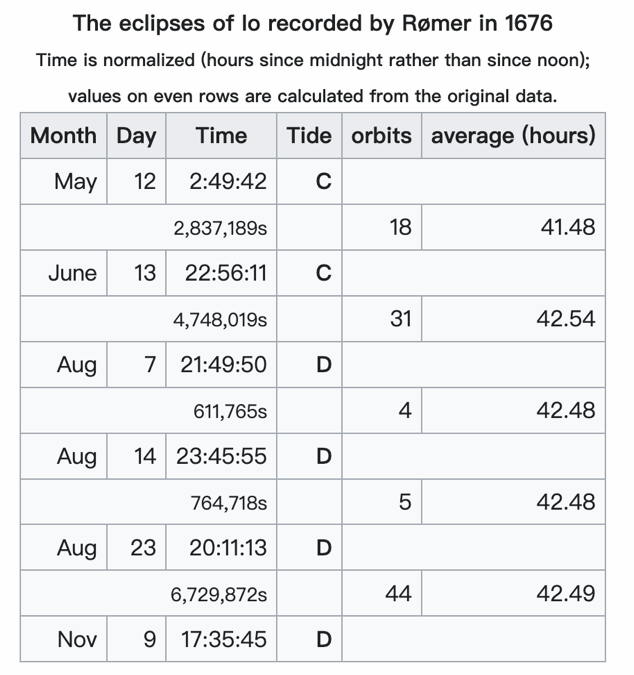This screenshot has width=634, height=675.
Task: Select the 2,837,189s interval cell
Action: [x=220, y=228]
